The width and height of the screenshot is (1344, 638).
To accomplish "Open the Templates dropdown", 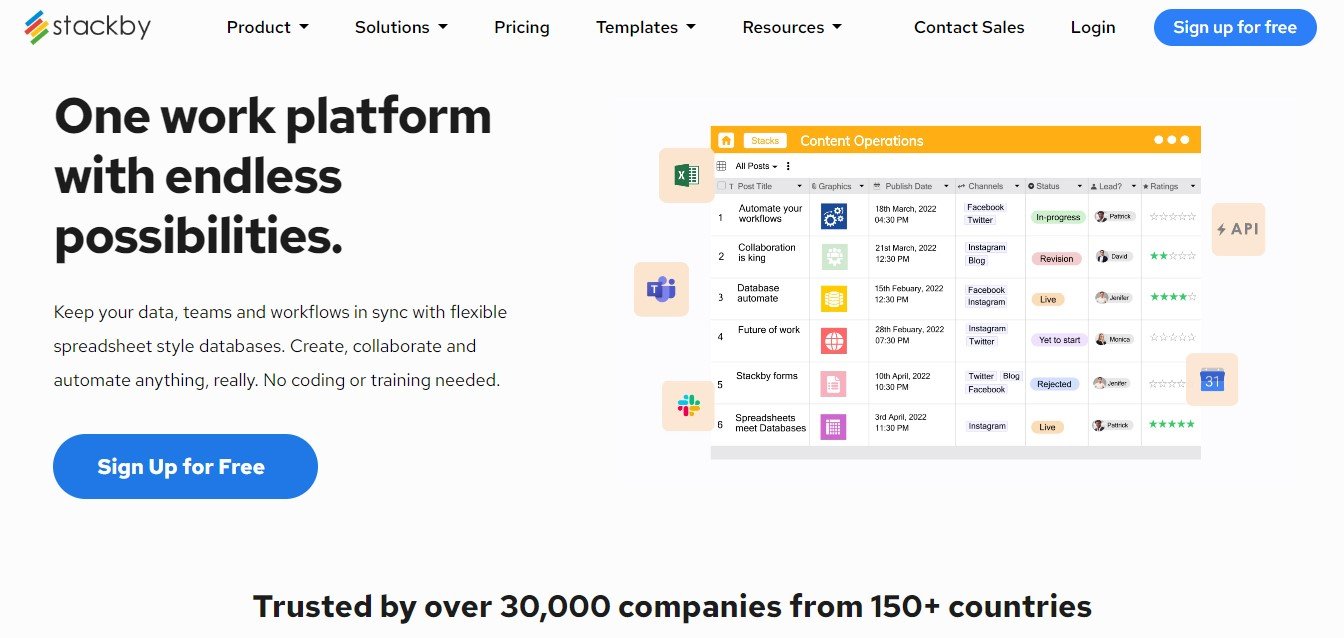I will click(x=646, y=27).
